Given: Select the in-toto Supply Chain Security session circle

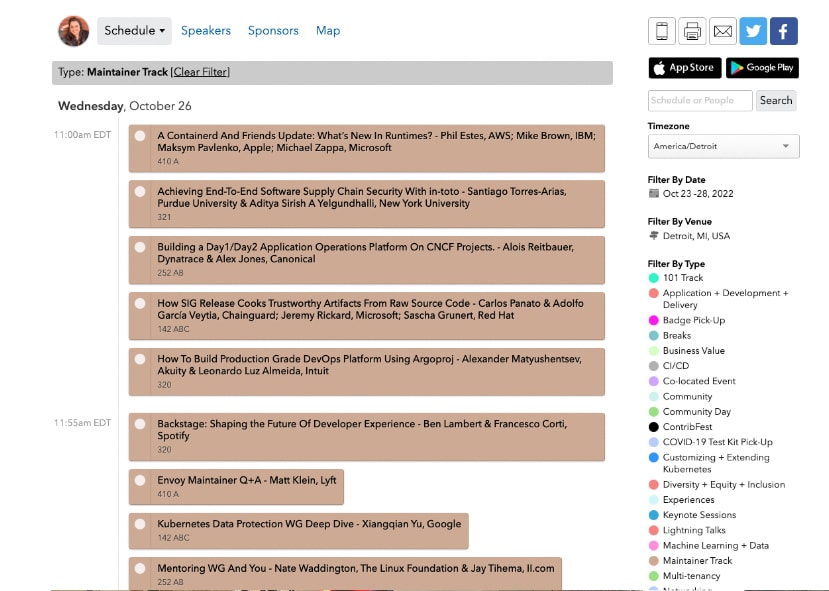Looking at the screenshot, I should [140, 191].
